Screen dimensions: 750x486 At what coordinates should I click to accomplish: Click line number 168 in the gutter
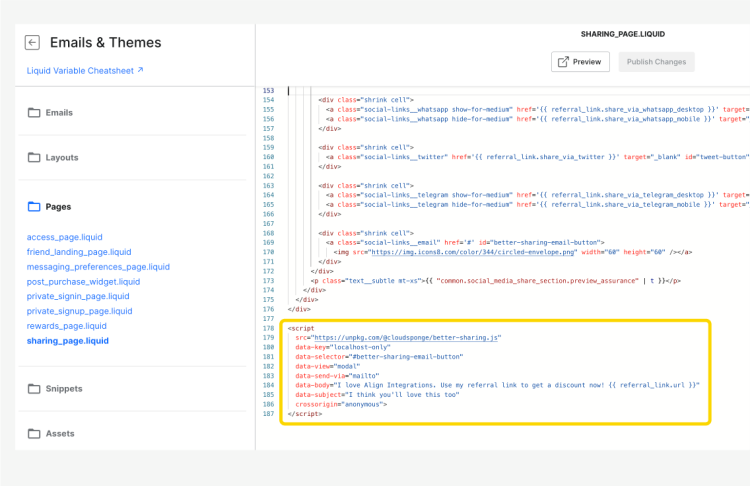[x=268, y=233]
